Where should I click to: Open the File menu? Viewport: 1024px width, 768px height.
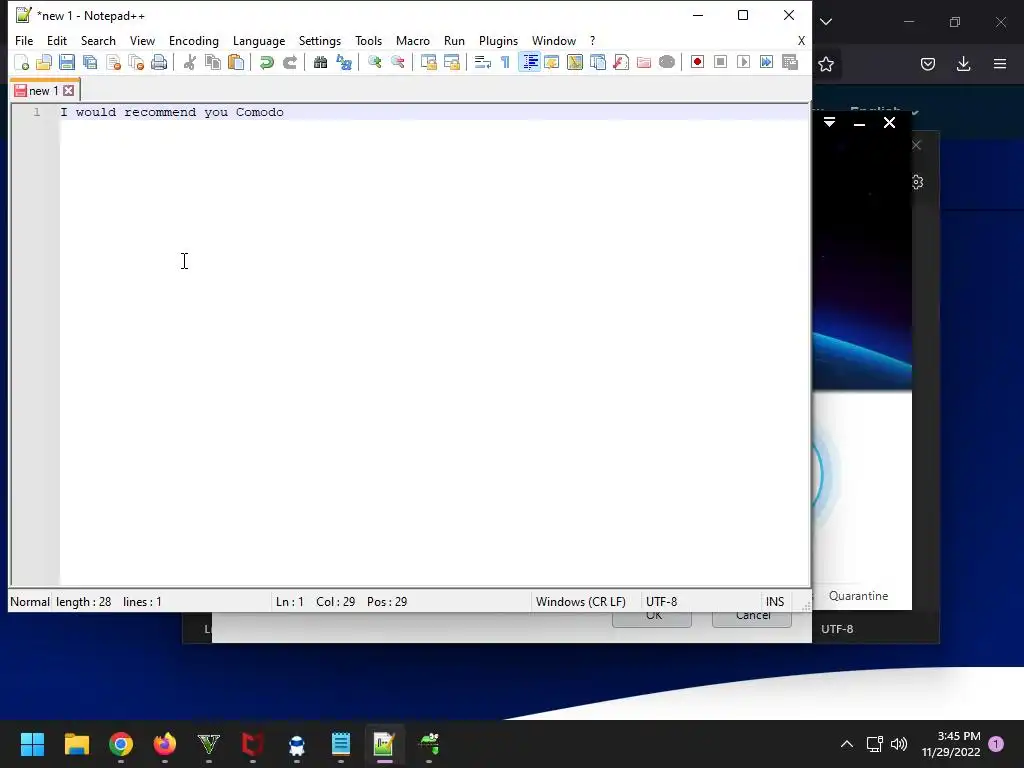24,40
